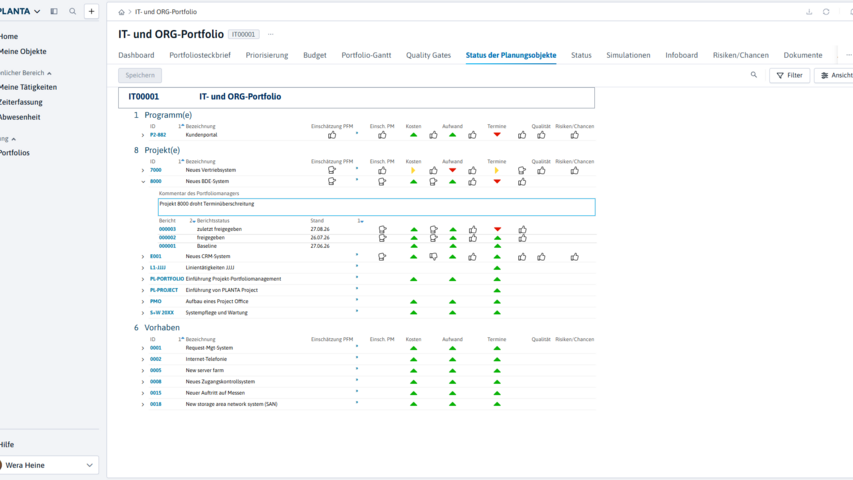Image resolution: width=853 pixels, height=480 pixels.
Task: Expand project E001 Neues CRM-System
Action: (x=143, y=257)
